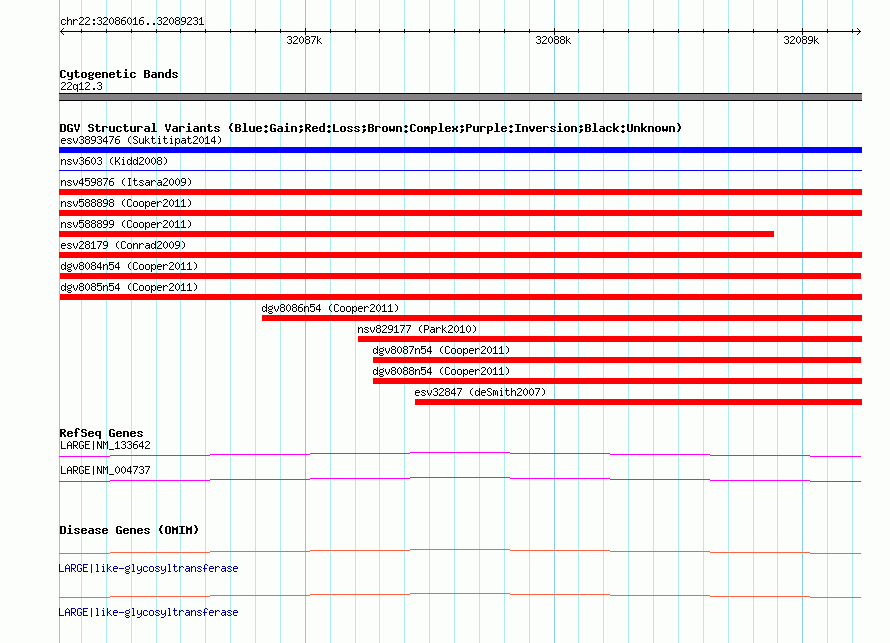Image resolution: width=890 pixels, height=643 pixels.
Task: Click the DGV Structural Variants track title
Action: point(371,128)
